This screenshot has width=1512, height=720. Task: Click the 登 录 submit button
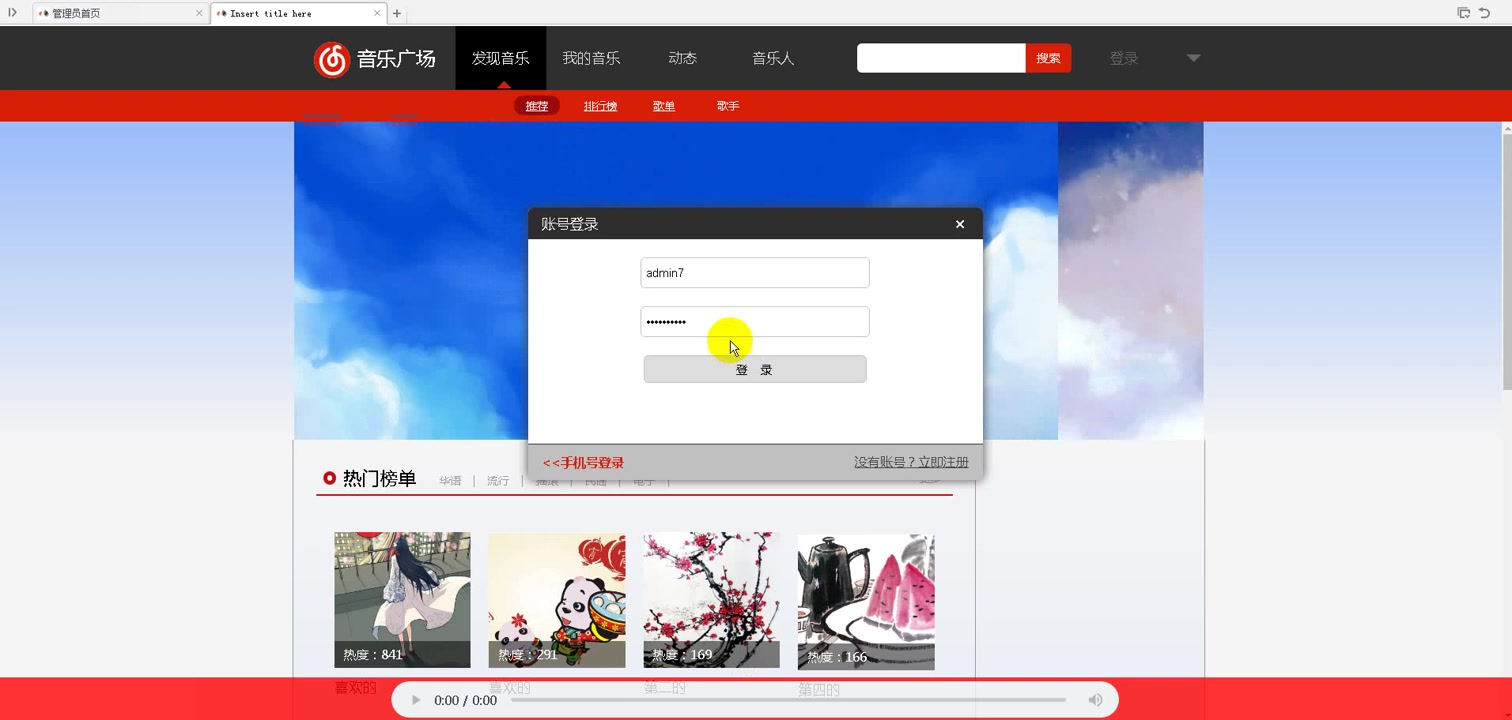[755, 369]
